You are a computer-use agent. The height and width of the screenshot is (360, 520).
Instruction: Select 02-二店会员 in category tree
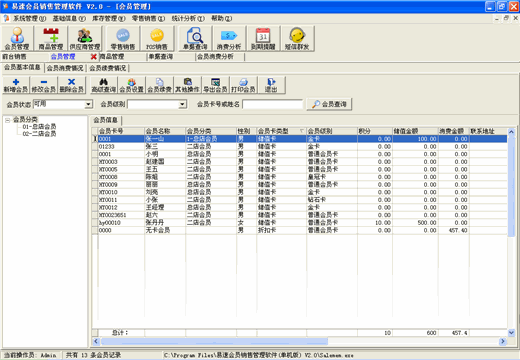39,134
